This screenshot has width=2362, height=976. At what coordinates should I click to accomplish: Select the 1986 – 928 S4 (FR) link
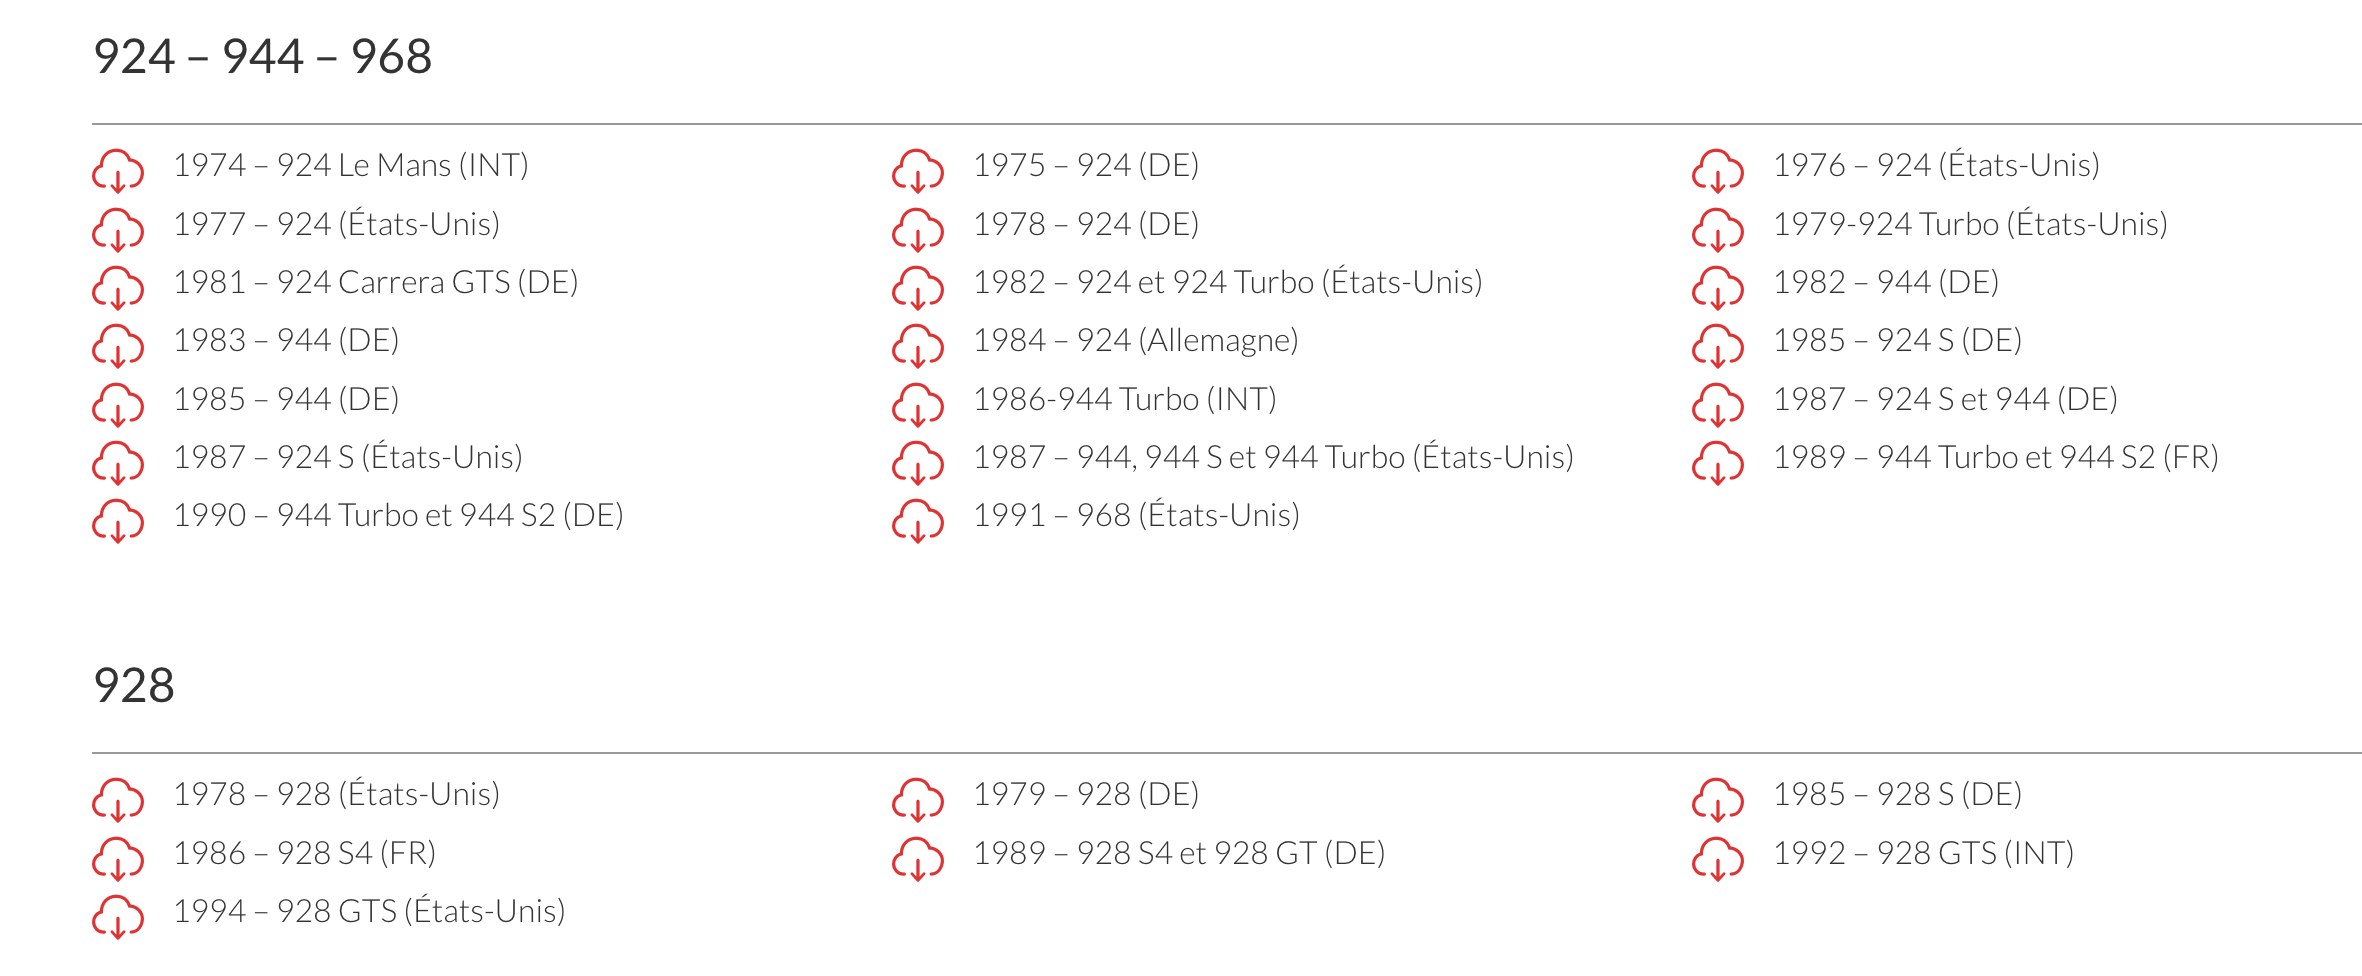point(305,853)
